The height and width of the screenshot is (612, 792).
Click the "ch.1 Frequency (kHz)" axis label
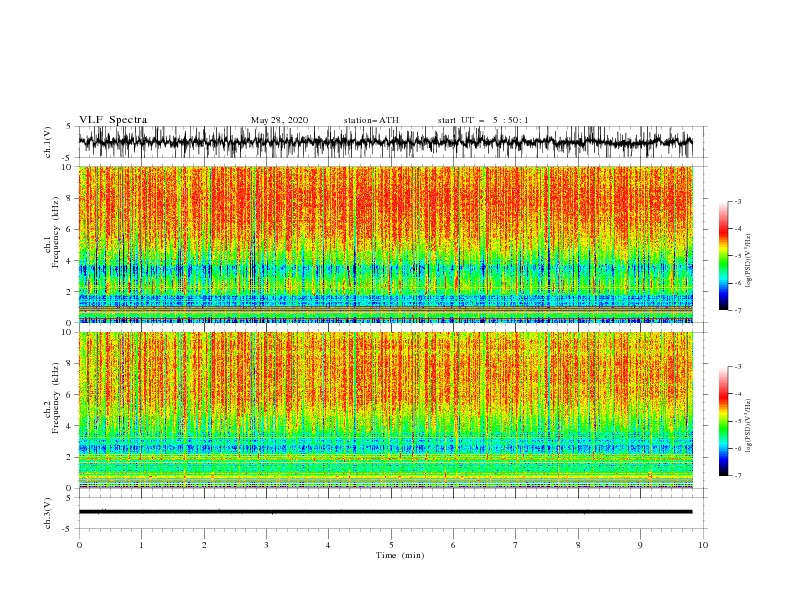pyautogui.click(x=52, y=232)
